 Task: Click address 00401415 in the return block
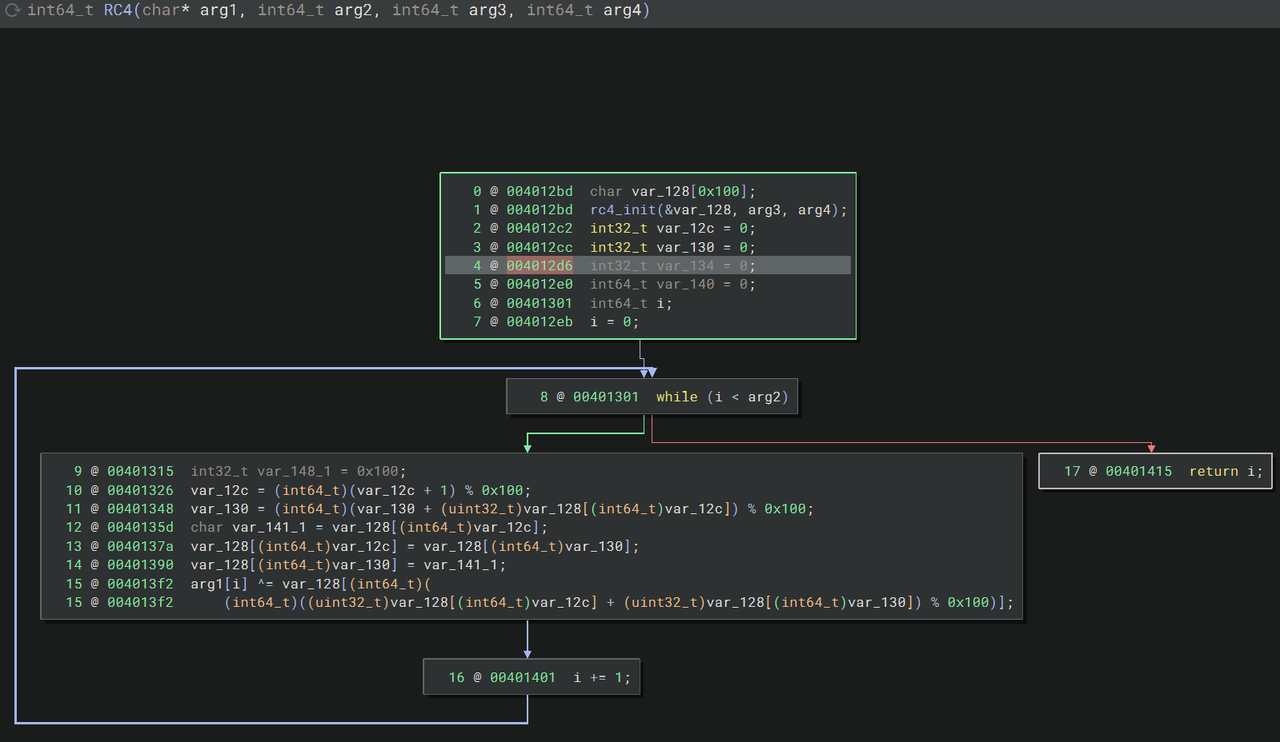[1138, 471]
